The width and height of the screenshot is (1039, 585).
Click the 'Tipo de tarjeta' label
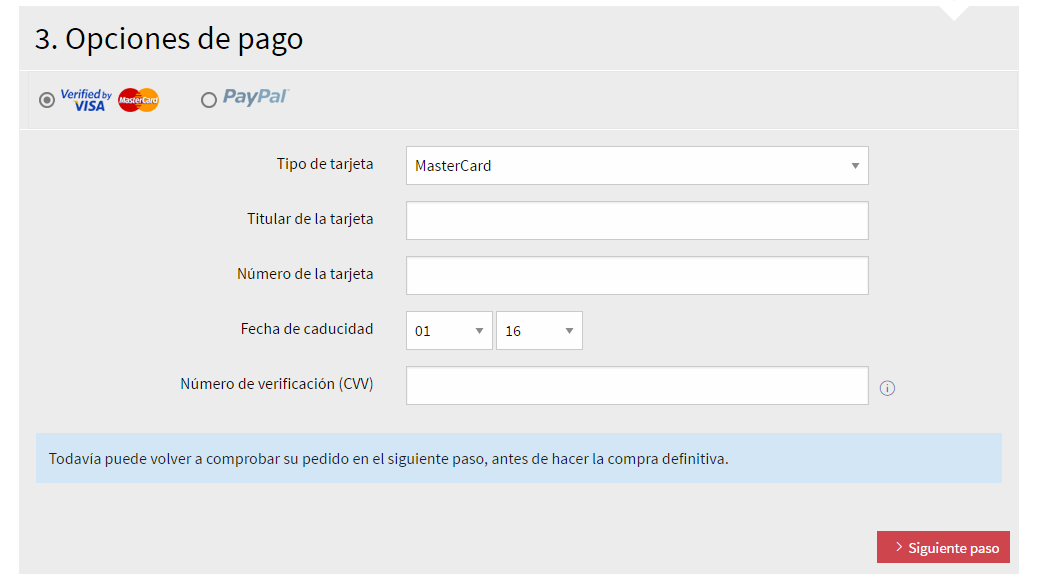click(325, 164)
